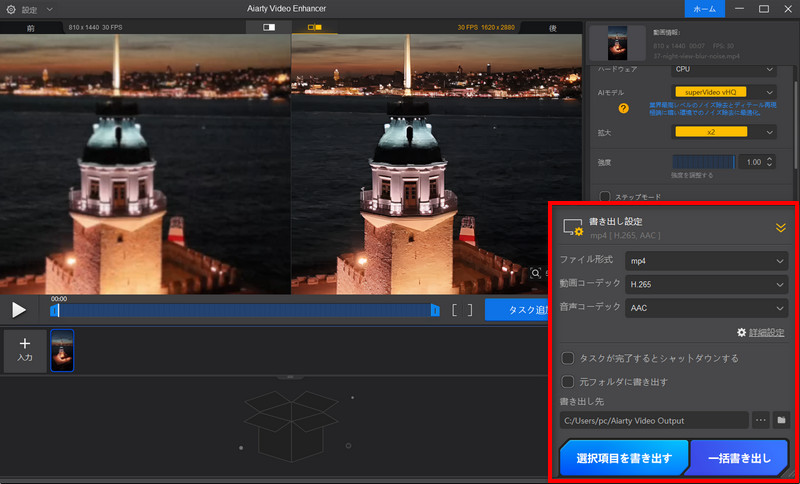Click the 'mp4 [ H.265, AAC ]' summary text

click(626, 235)
